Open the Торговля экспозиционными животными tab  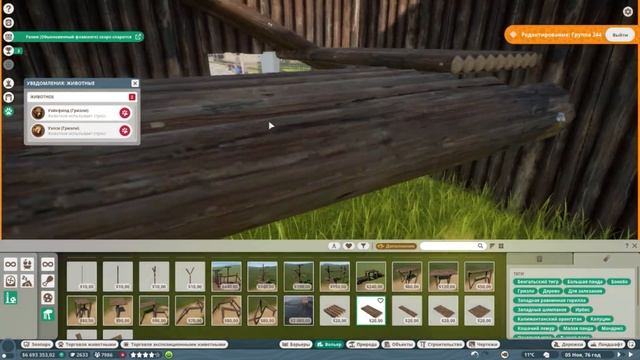[174, 344]
